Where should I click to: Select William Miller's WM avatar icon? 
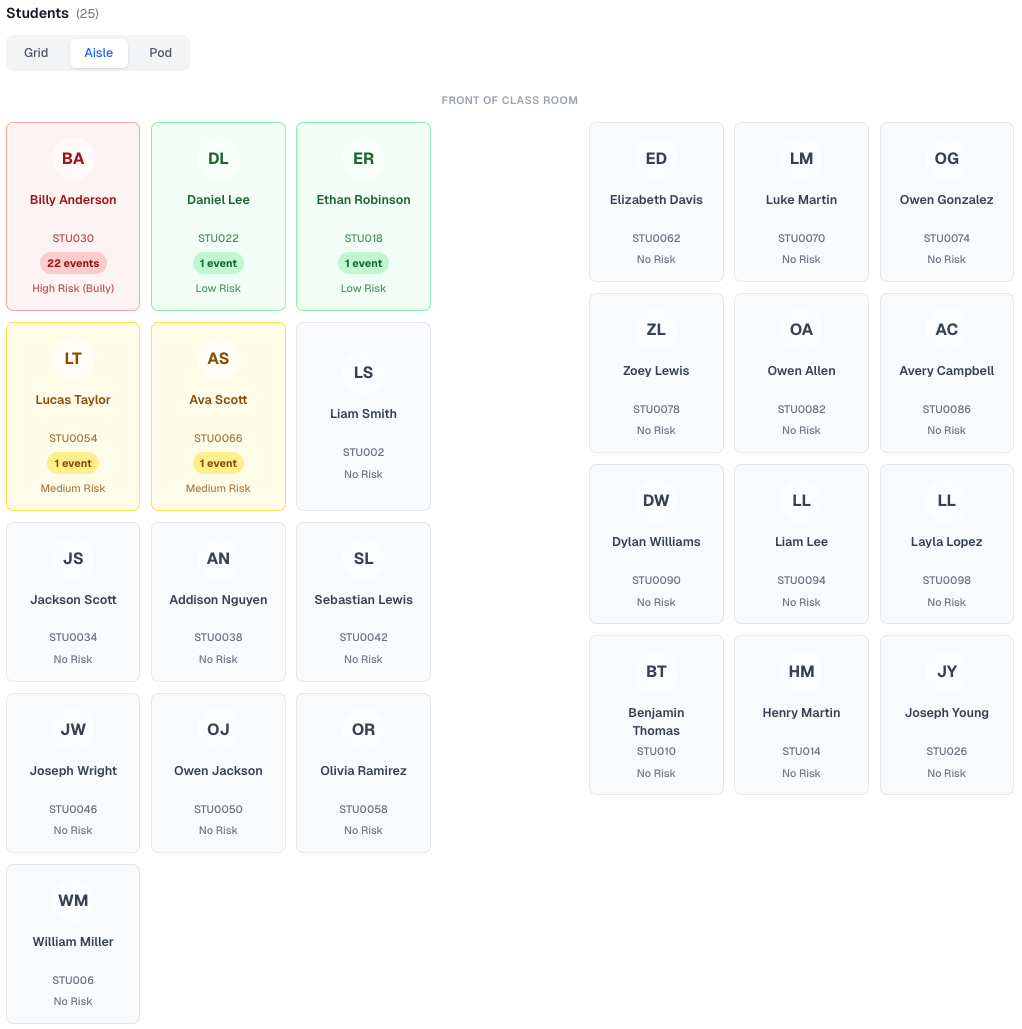(x=73, y=900)
